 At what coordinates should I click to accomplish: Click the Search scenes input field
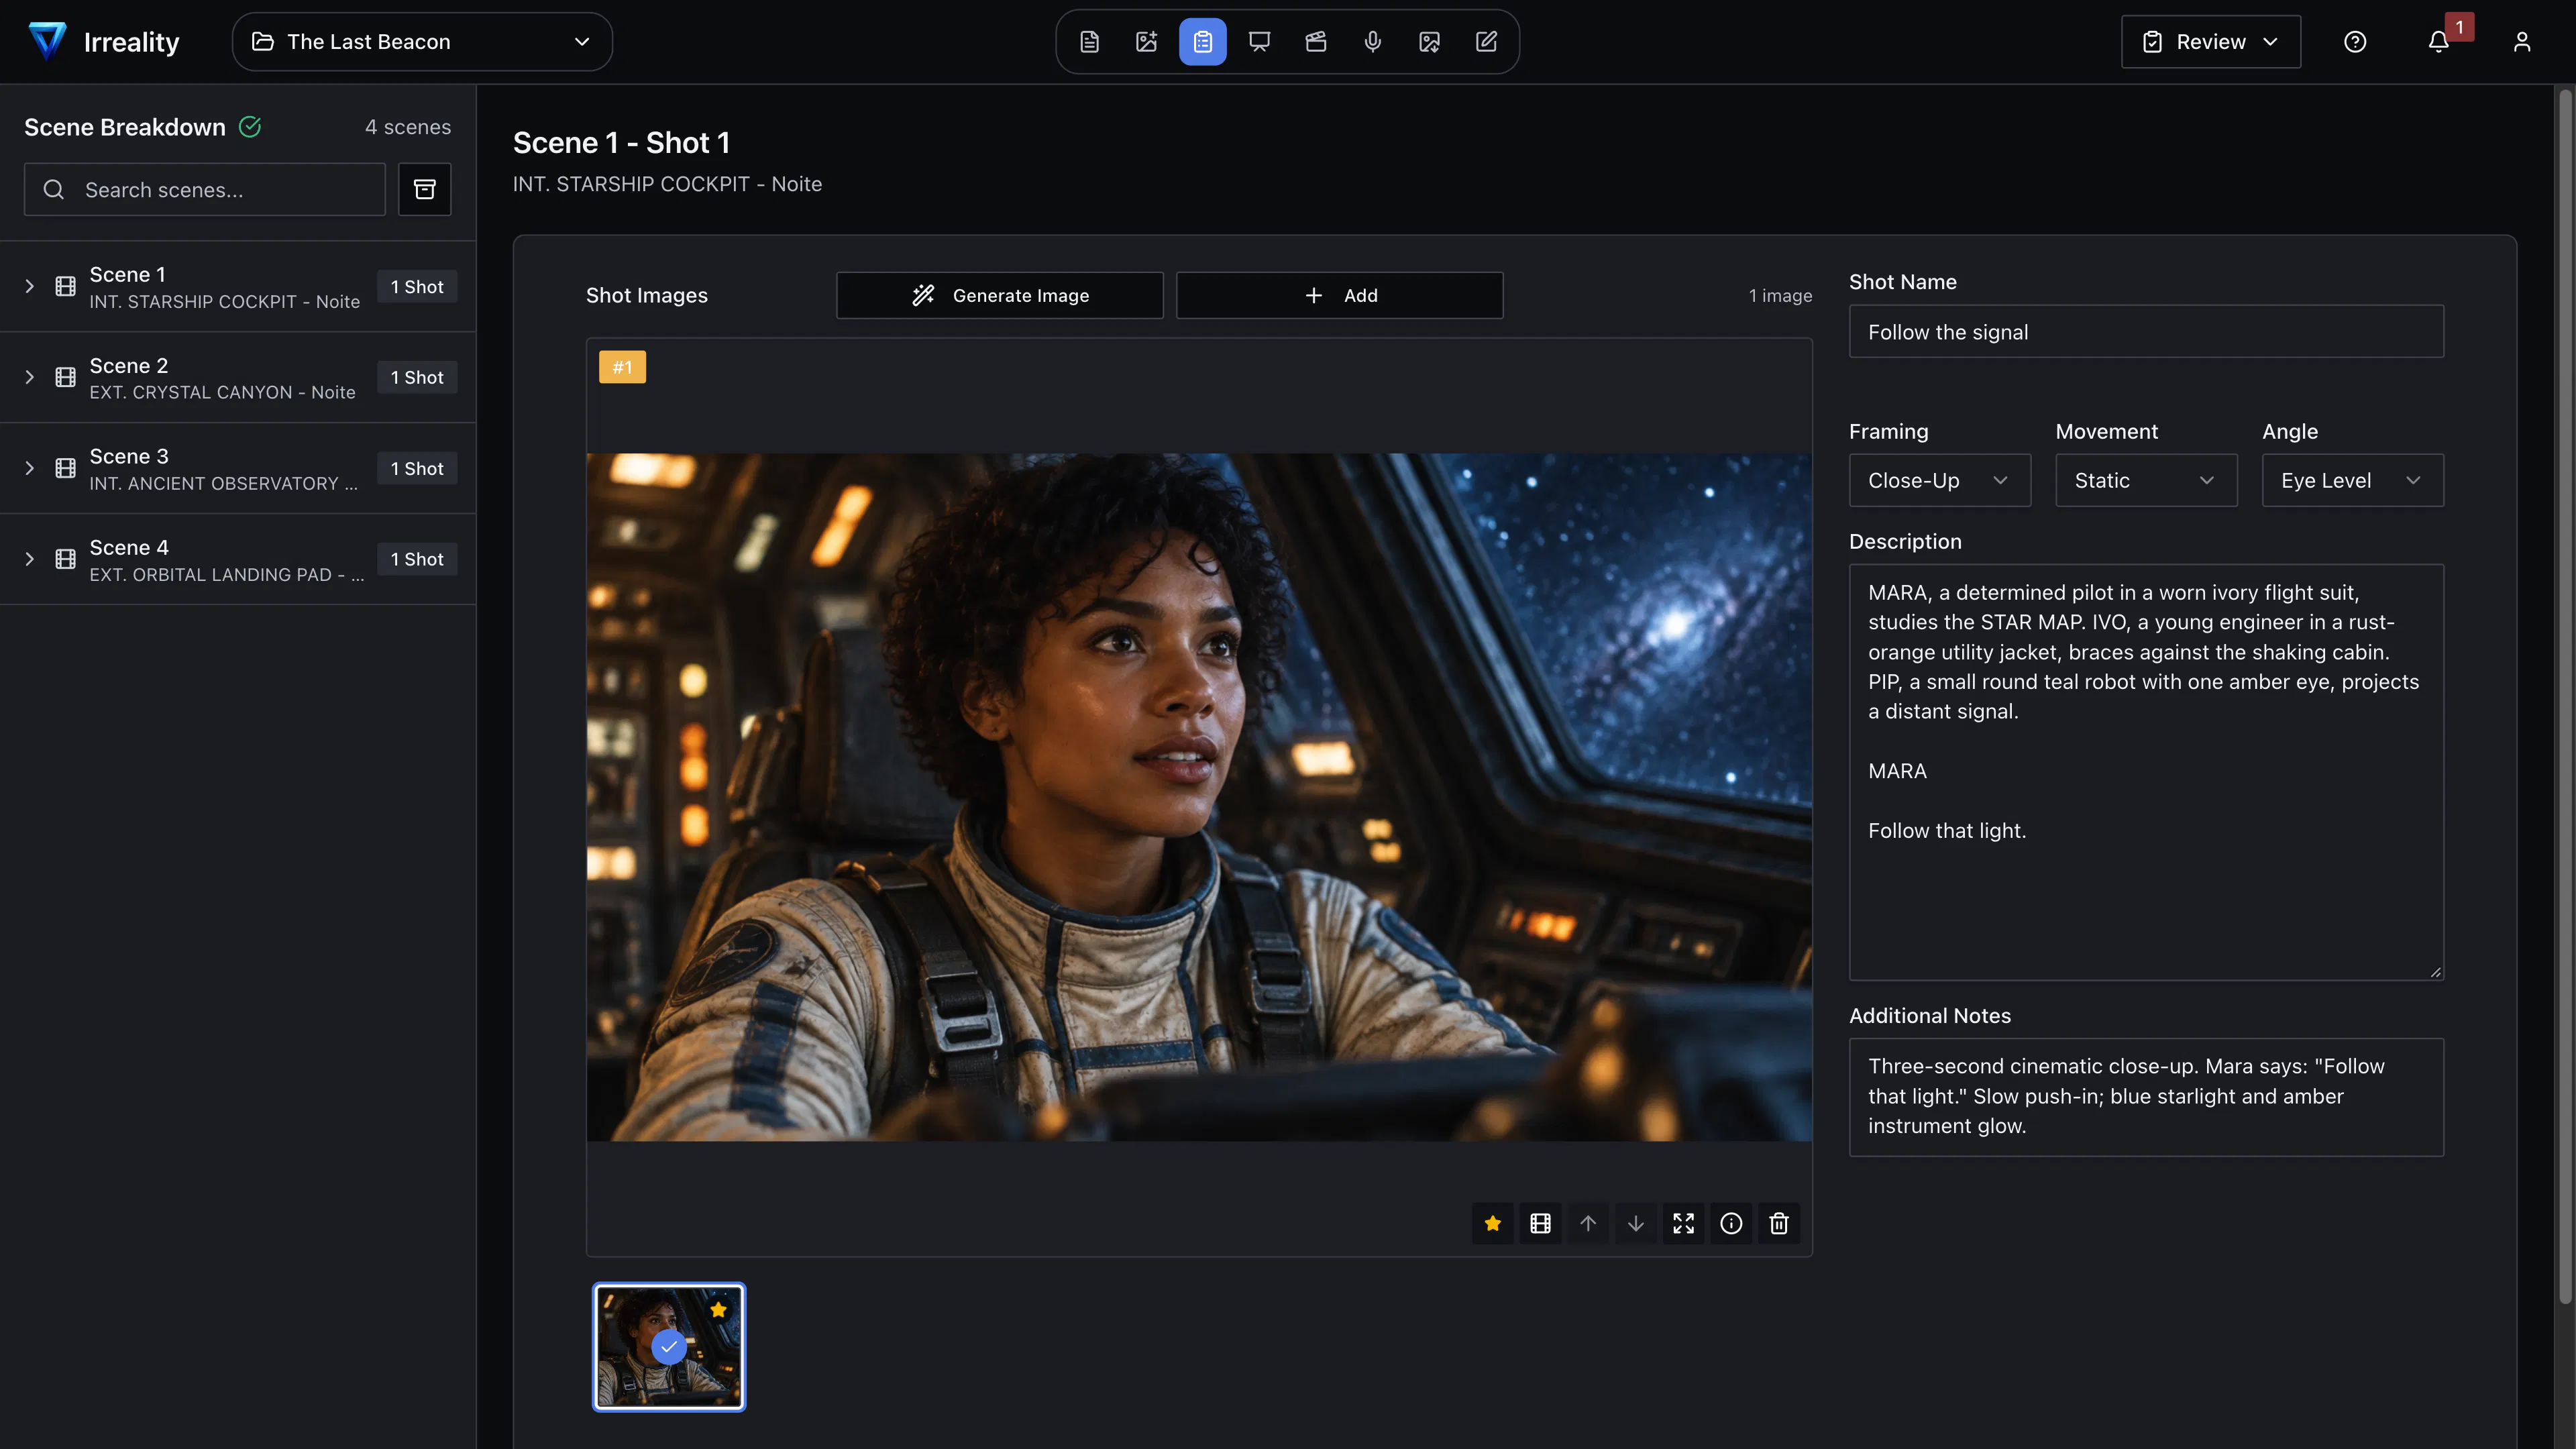(x=205, y=189)
